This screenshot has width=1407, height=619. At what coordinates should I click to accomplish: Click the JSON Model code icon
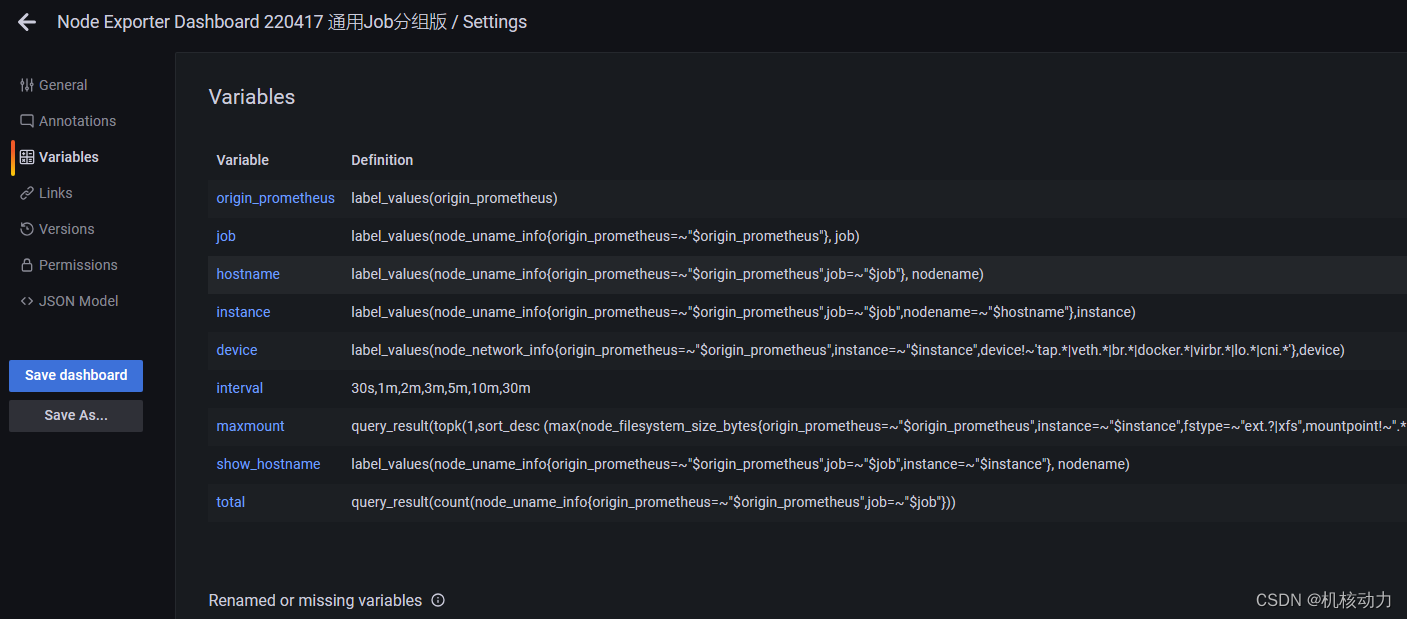coord(27,301)
